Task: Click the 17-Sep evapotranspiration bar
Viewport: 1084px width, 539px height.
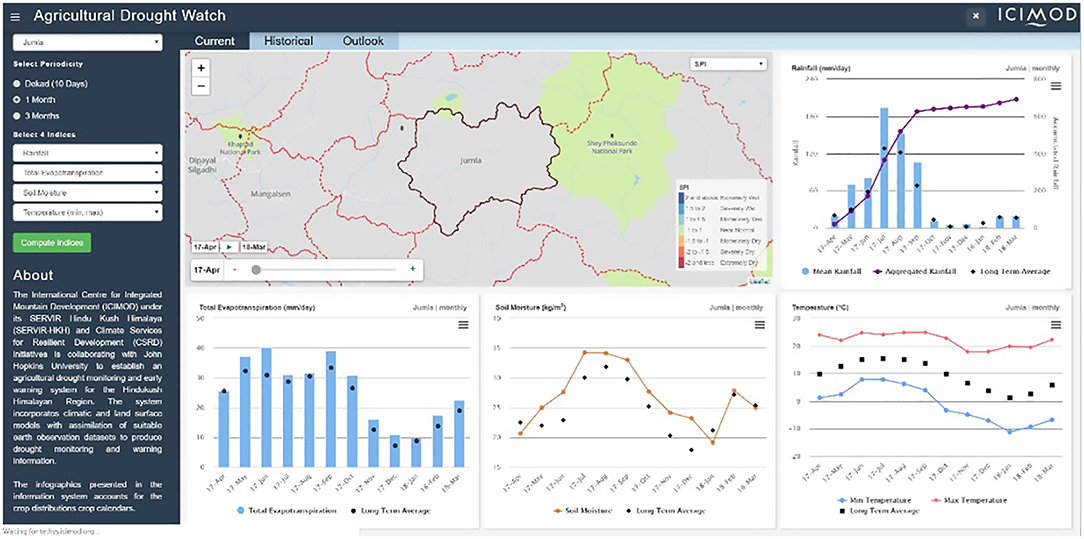Action: 330,409
